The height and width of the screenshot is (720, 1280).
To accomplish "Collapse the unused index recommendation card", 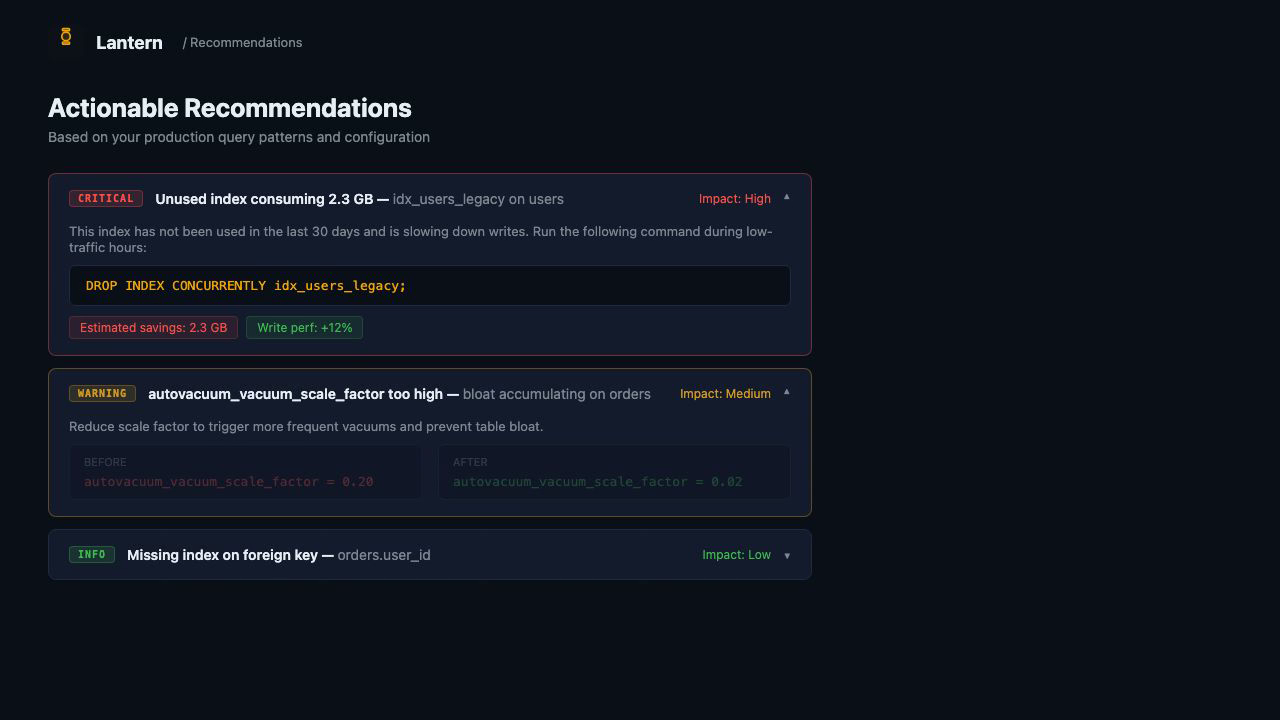I will coord(787,198).
